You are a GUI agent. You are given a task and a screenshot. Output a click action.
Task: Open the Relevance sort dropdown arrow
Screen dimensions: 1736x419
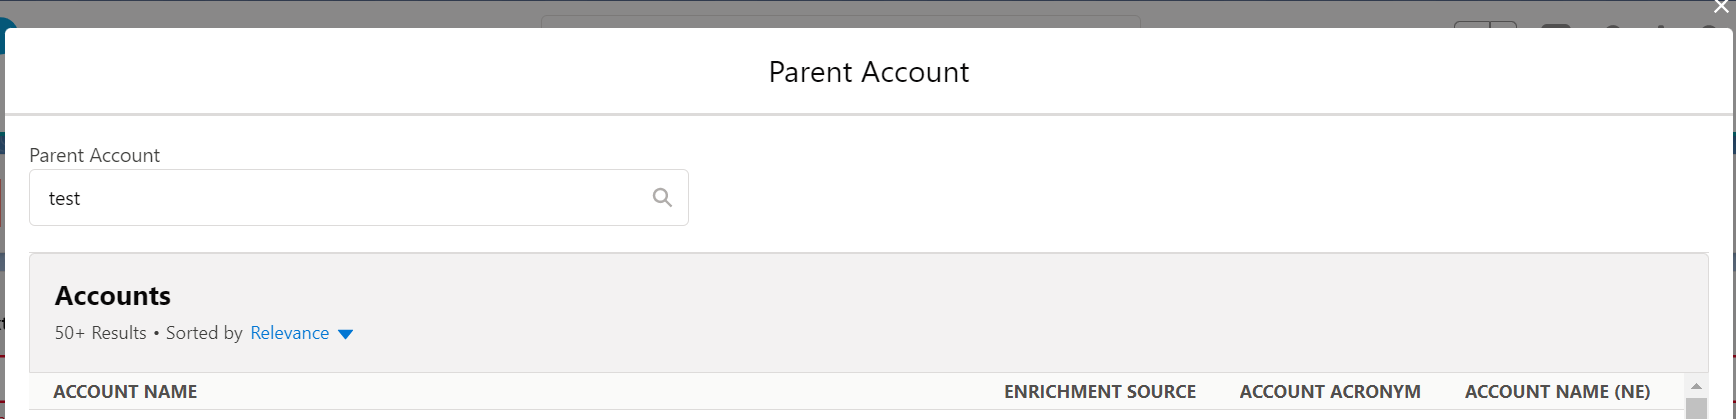pos(346,334)
